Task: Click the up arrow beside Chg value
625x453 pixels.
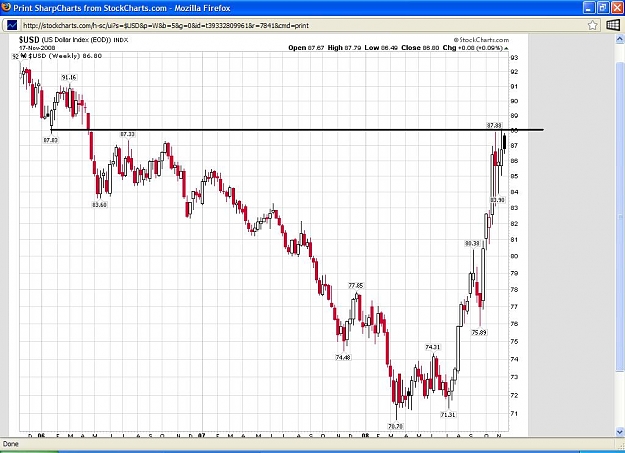Action: coord(506,48)
